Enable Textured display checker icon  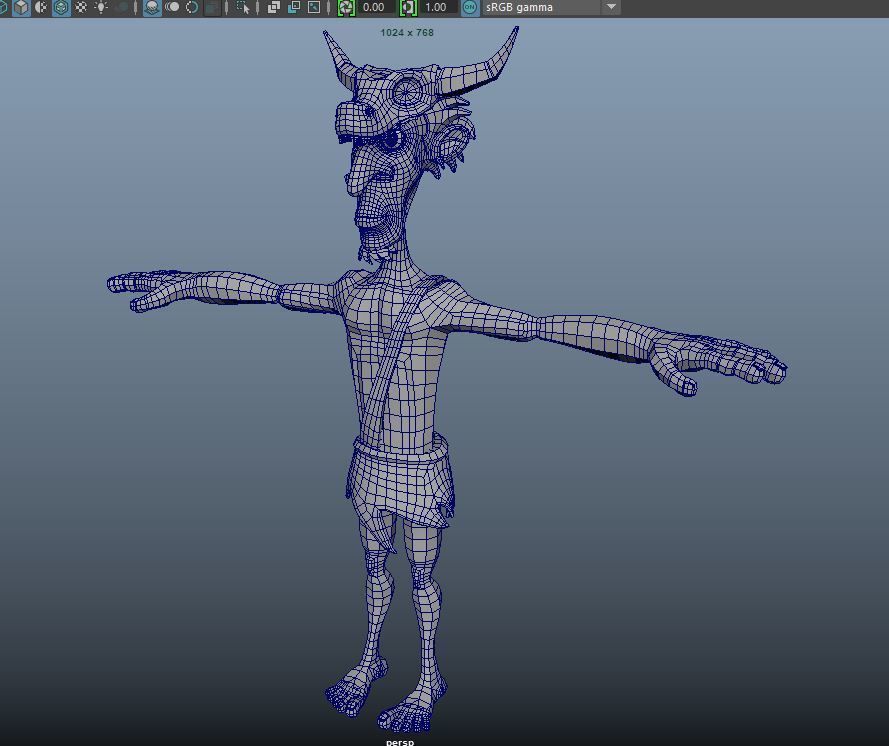[x=81, y=7]
